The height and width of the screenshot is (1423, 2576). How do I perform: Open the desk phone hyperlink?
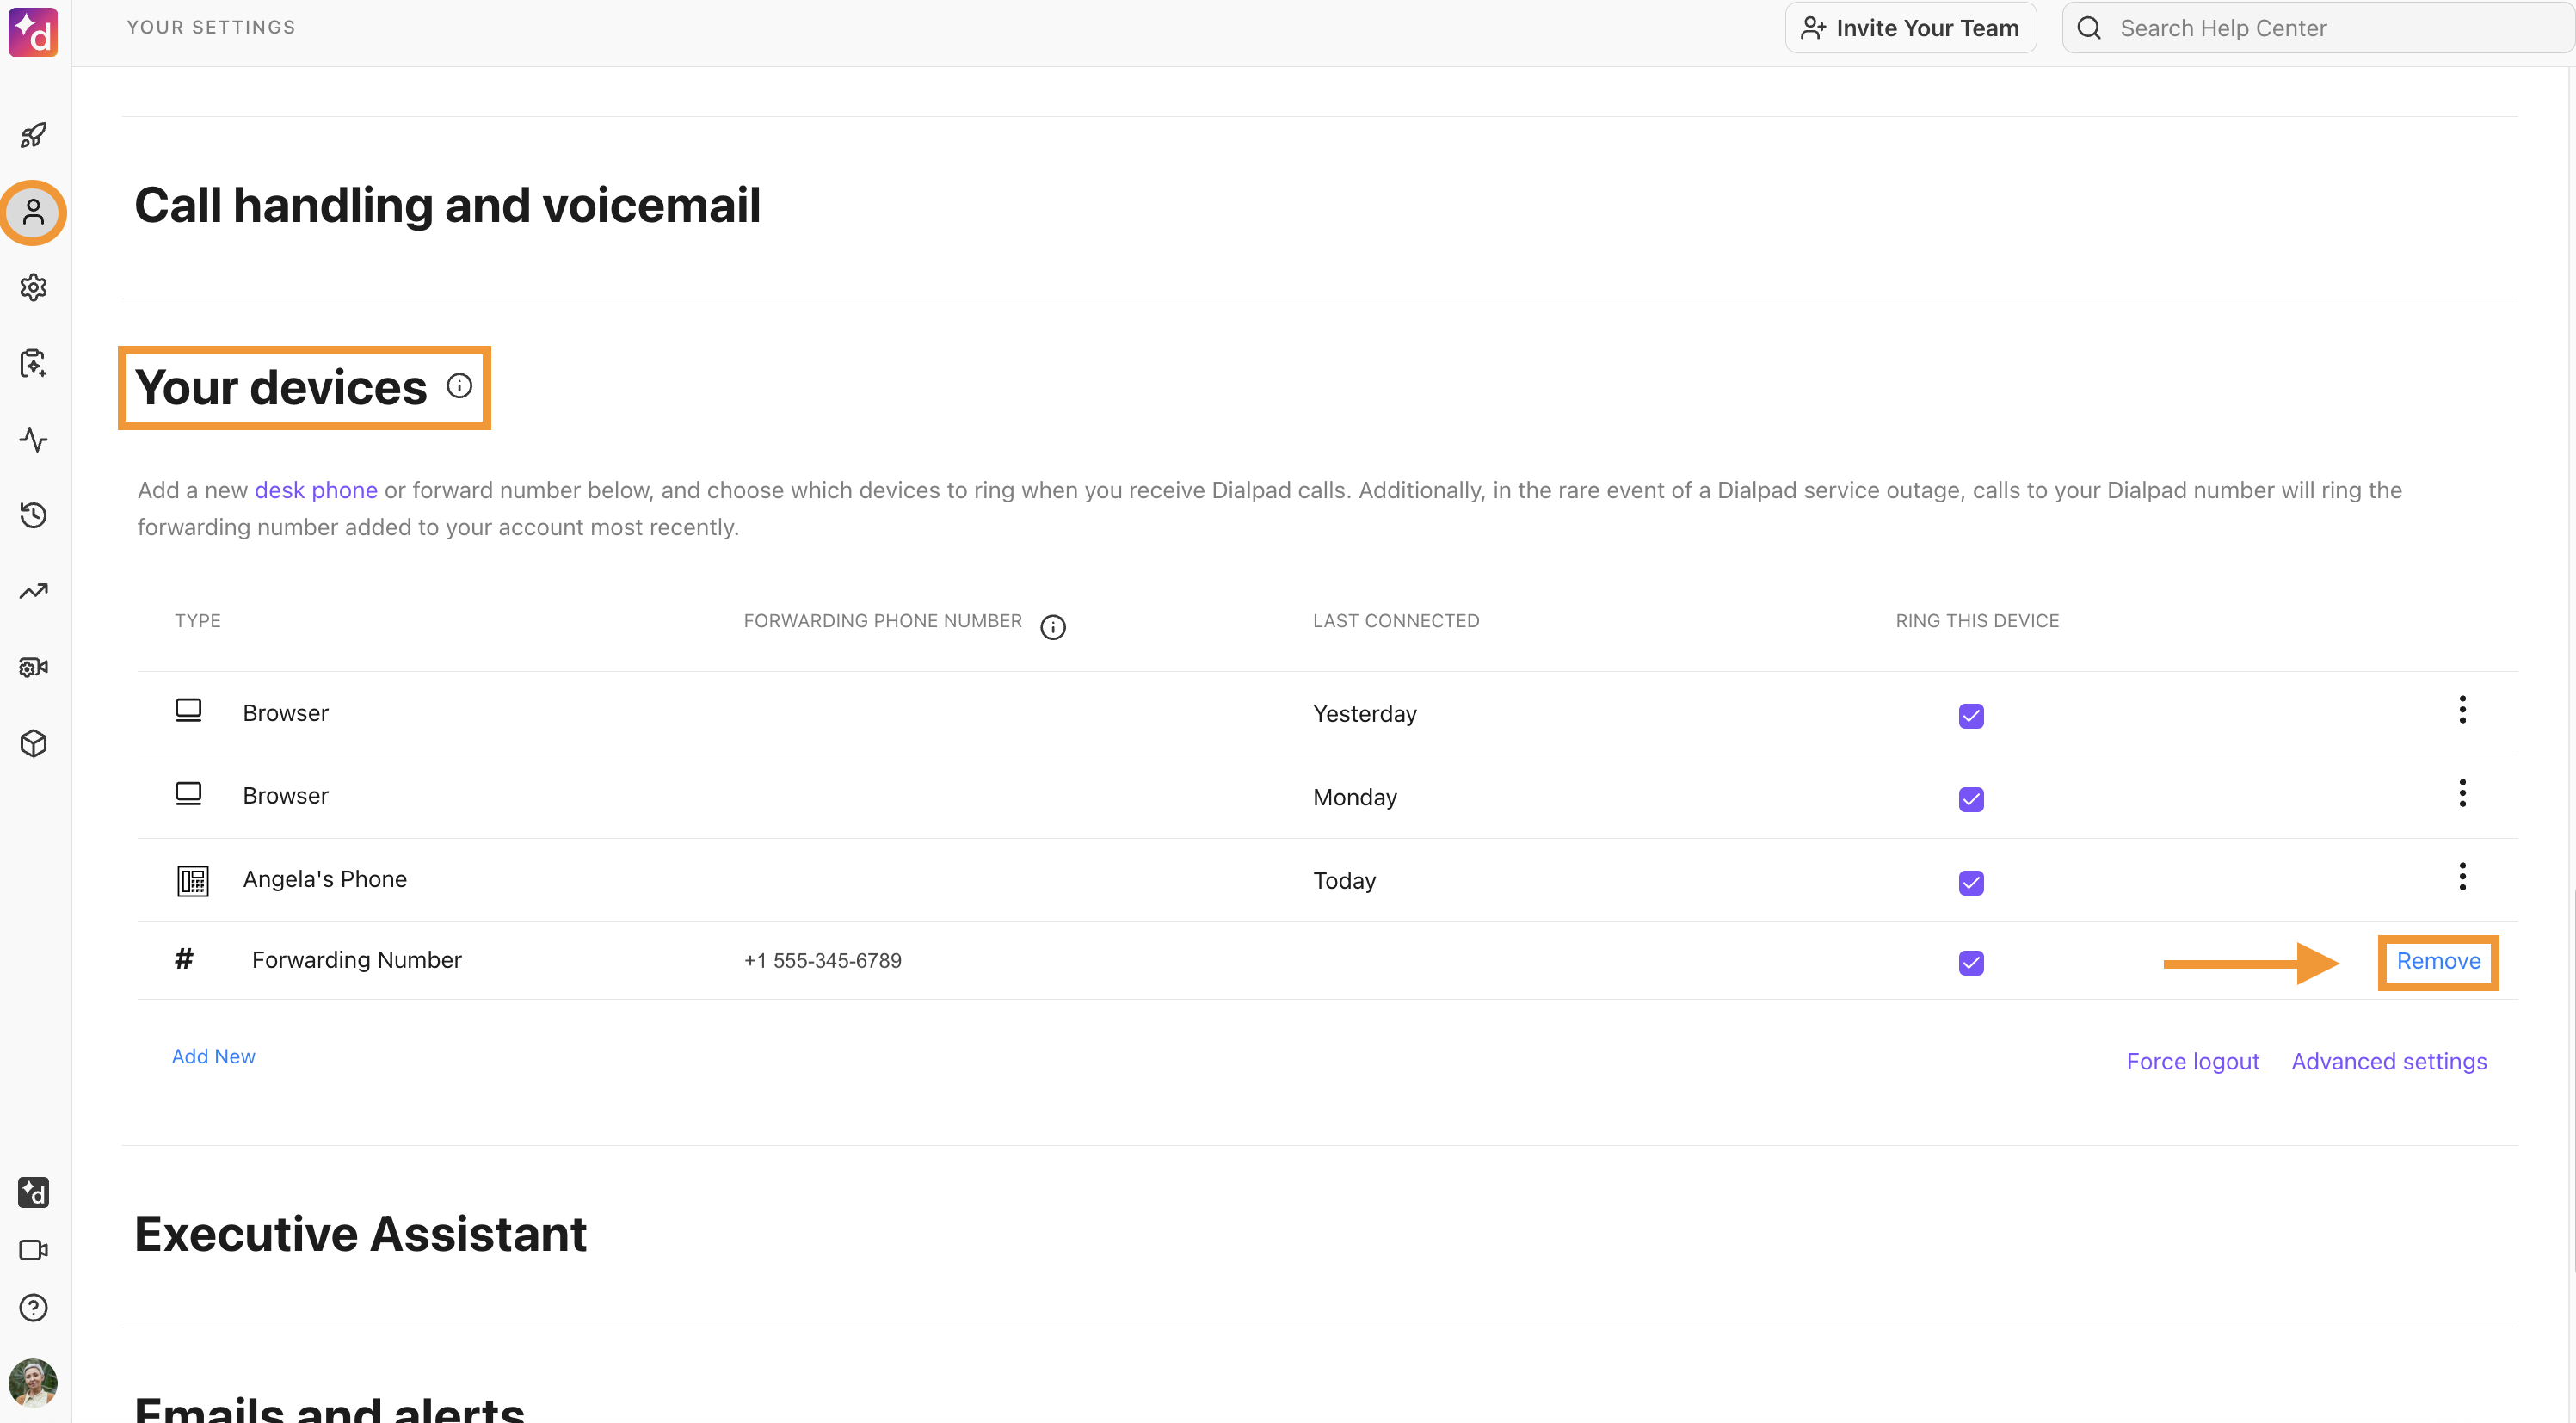[x=316, y=490]
